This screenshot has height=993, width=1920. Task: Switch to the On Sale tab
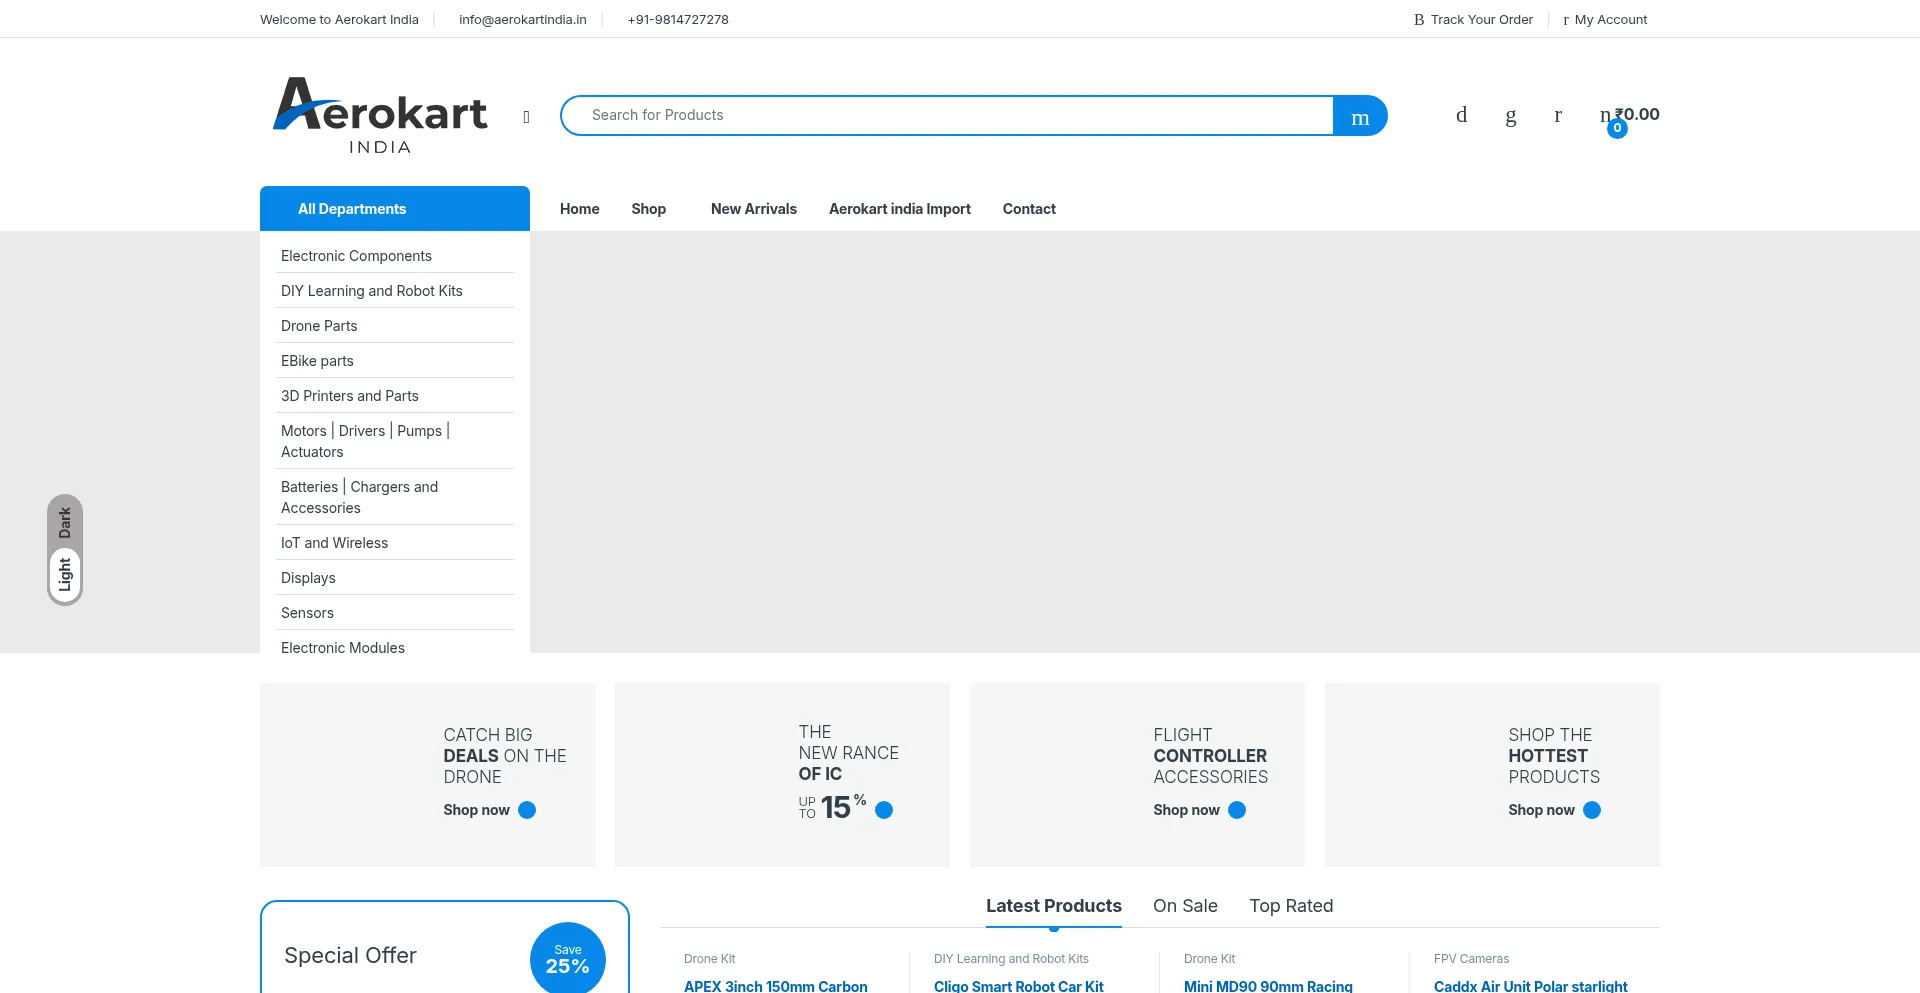click(x=1185, y=906)
